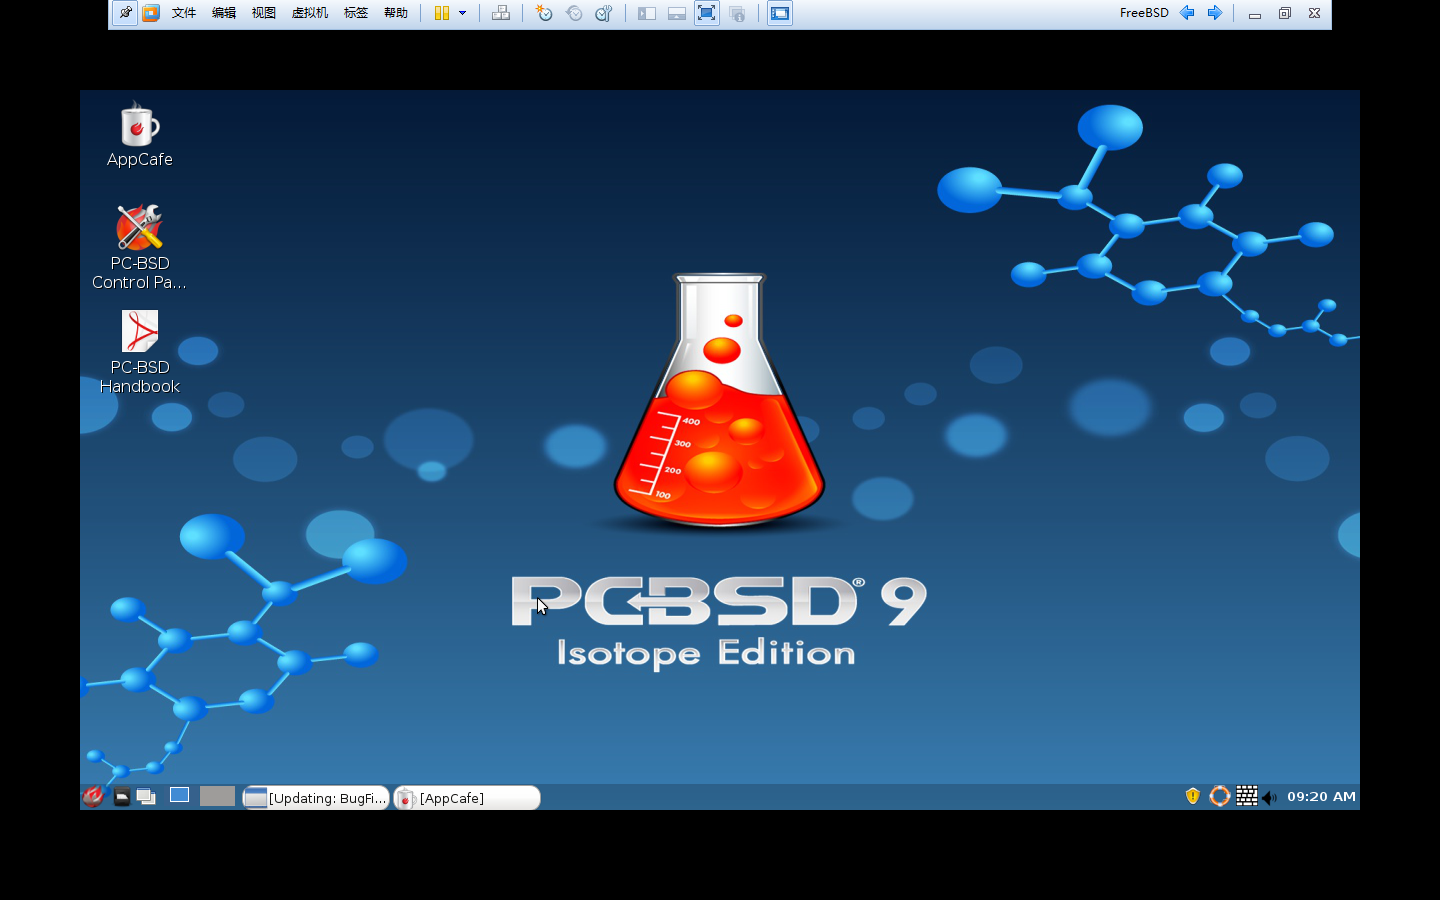Pause the virtual machine with the yellow button
Screen dimensions: 1440x900
pyautogui.click(x=441, y=13)
